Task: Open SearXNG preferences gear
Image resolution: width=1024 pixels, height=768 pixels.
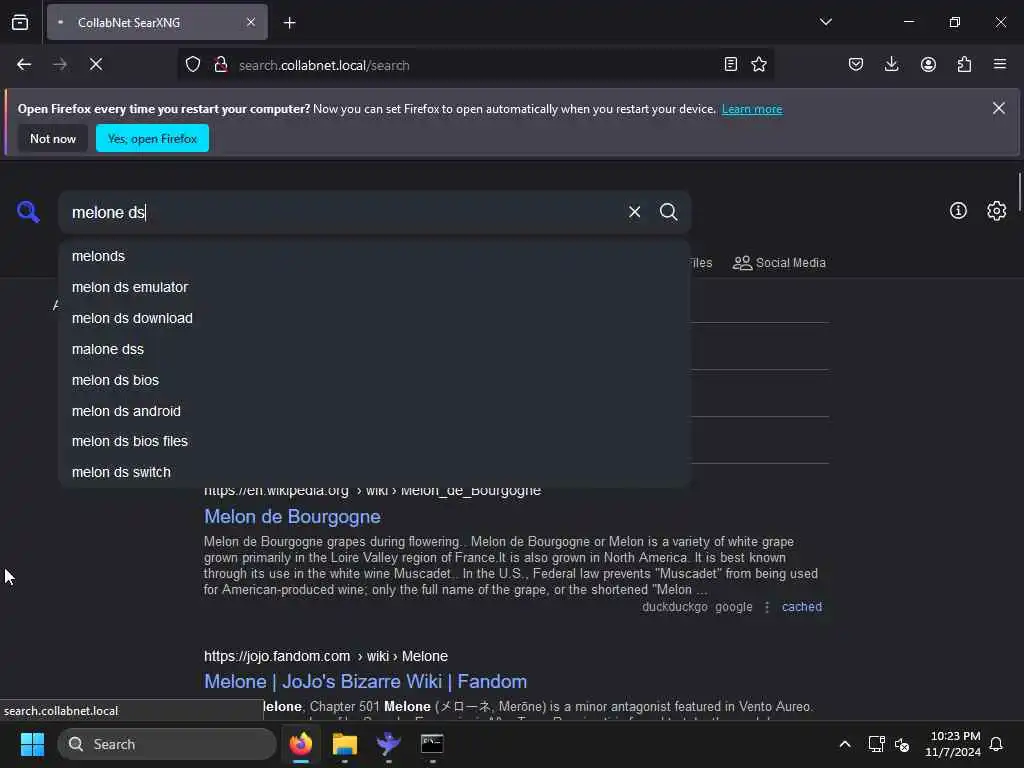Action: (x=997, y=210)
